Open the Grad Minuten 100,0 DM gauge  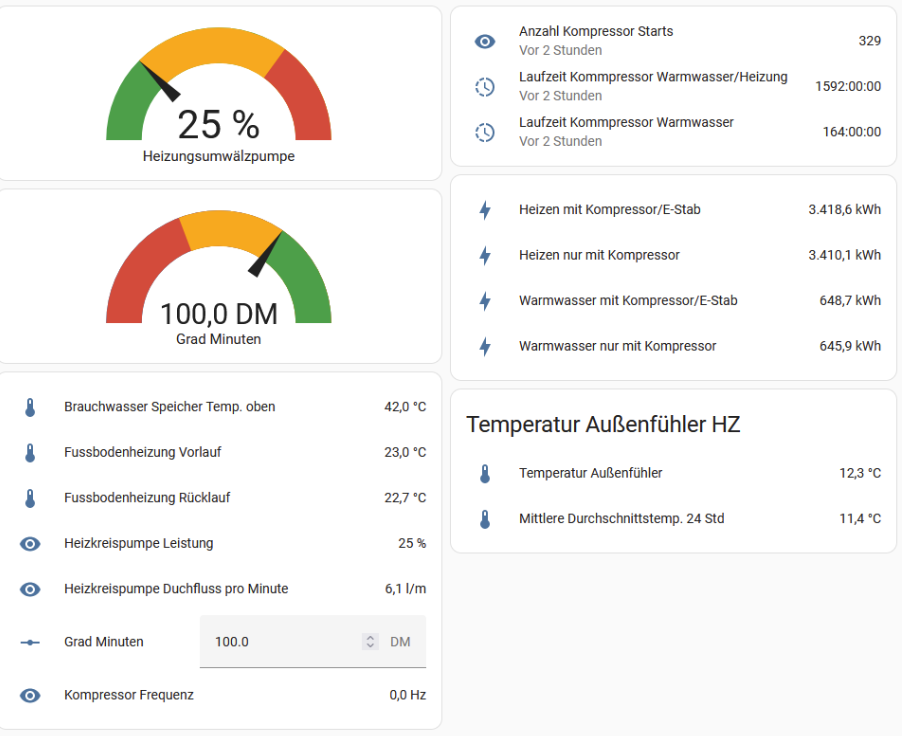[x=219, y=277]
